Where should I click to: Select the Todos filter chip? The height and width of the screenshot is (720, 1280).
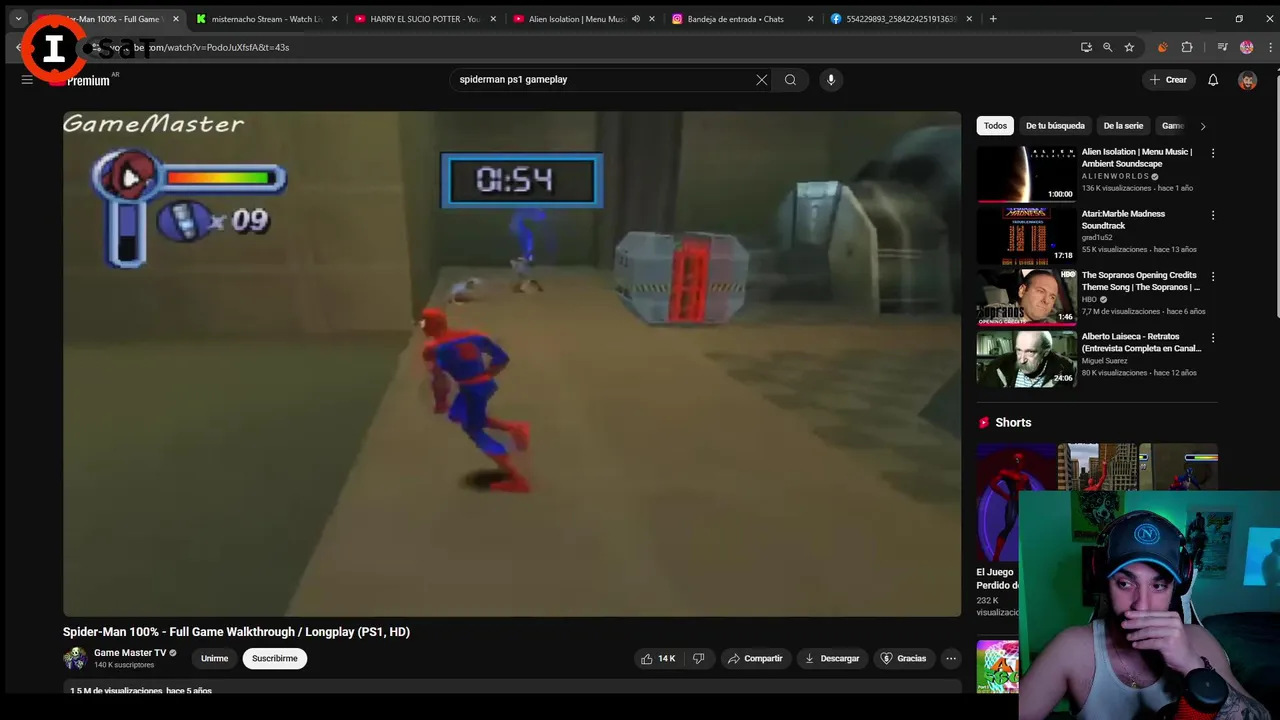click(x=995, y=126)
